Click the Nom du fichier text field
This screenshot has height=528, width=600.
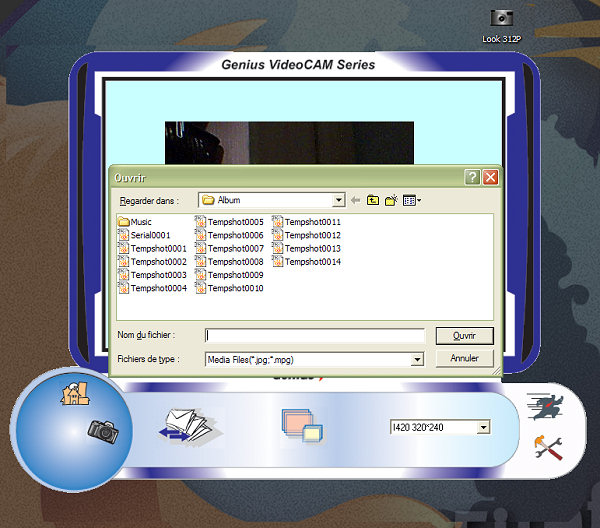coord(315,336)
